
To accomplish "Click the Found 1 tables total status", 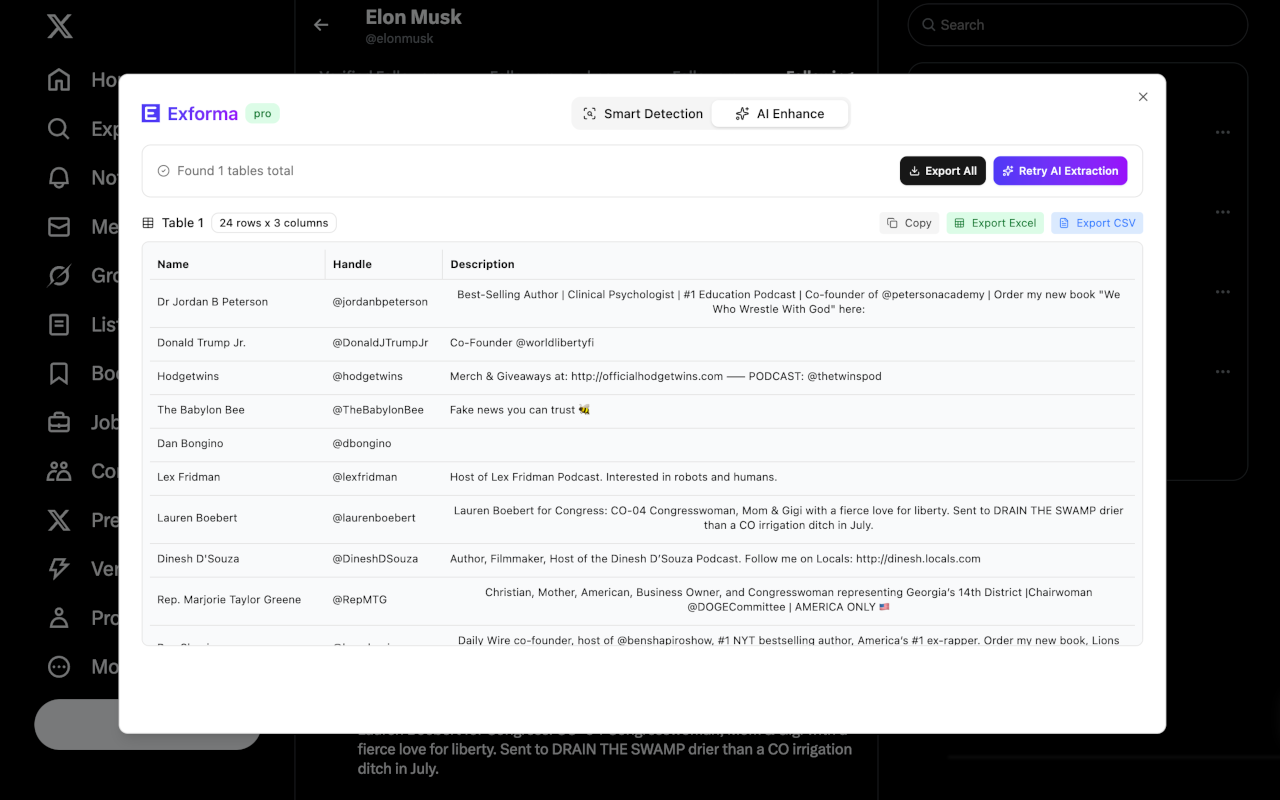I will point(226,171).
